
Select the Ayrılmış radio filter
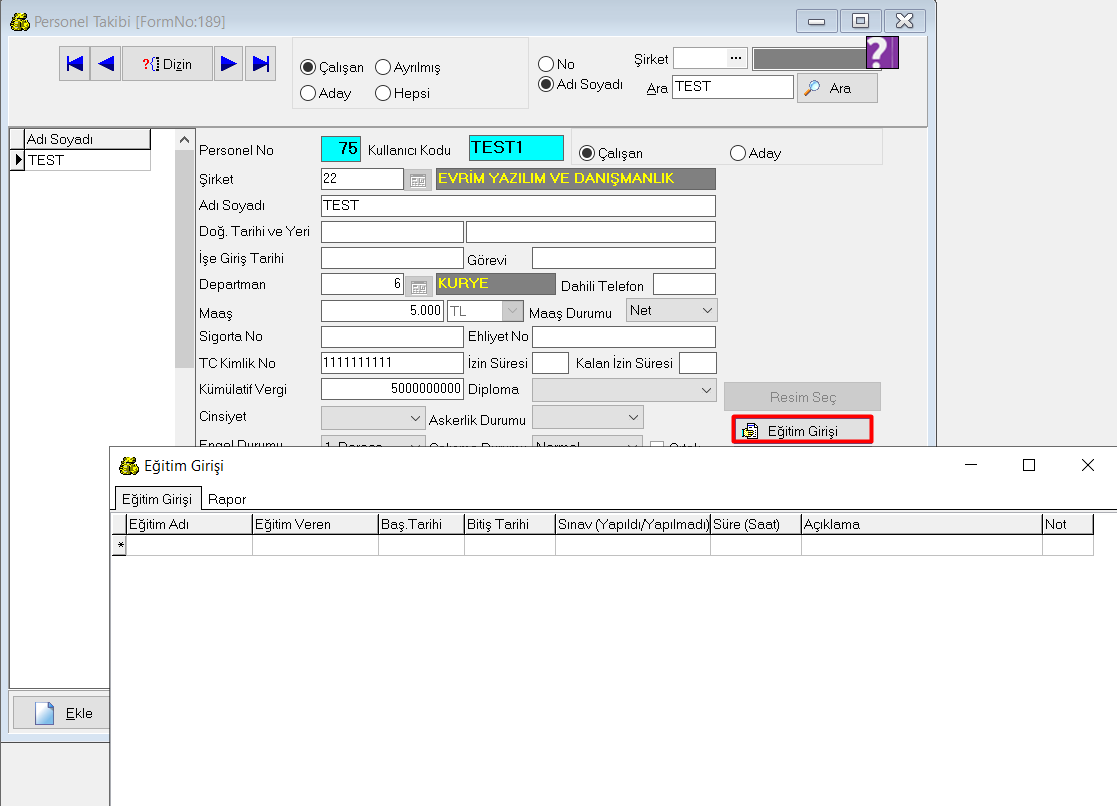coord(383,68)
